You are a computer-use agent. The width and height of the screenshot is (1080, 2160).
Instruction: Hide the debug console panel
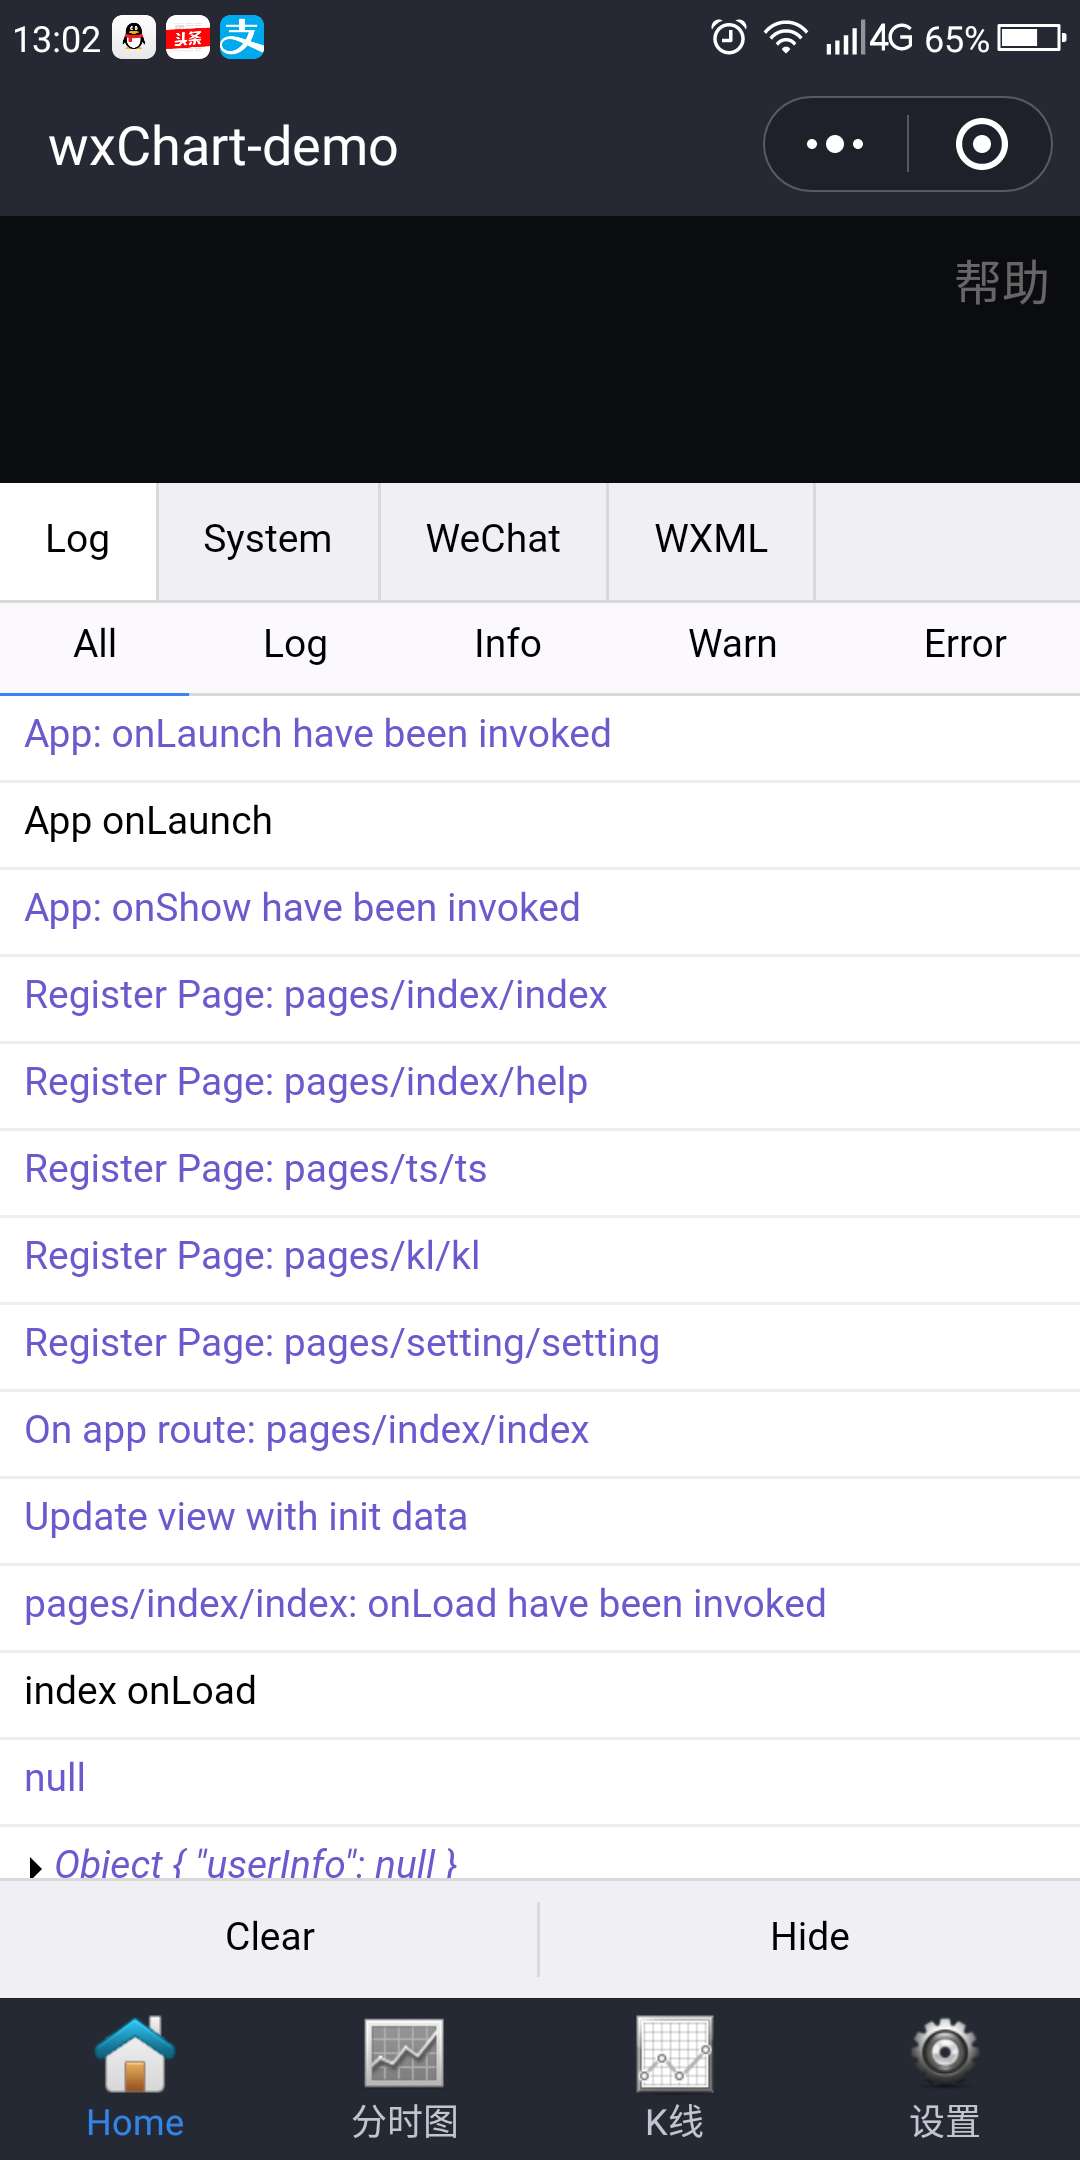click(809, 1937)
